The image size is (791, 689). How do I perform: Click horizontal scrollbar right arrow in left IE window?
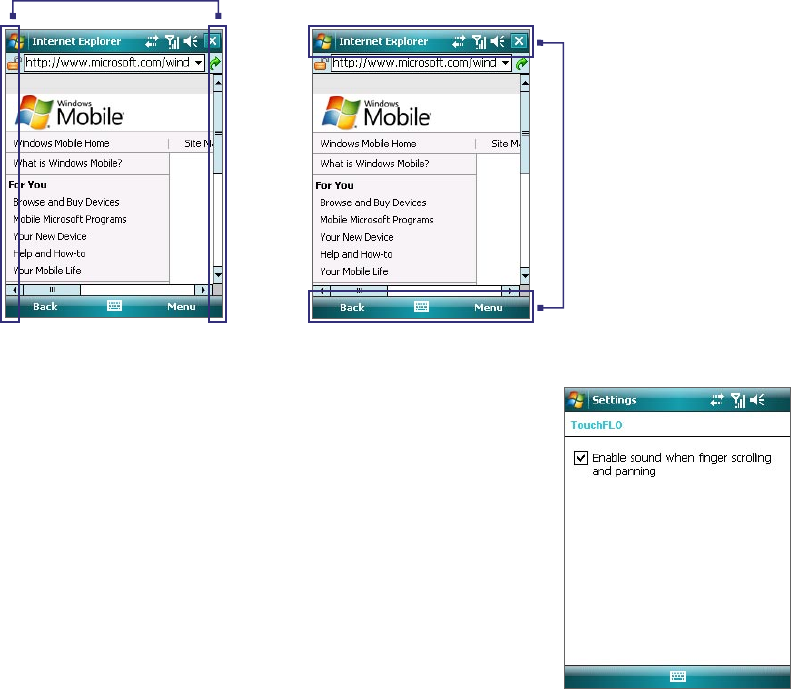(x=203, y=290)
